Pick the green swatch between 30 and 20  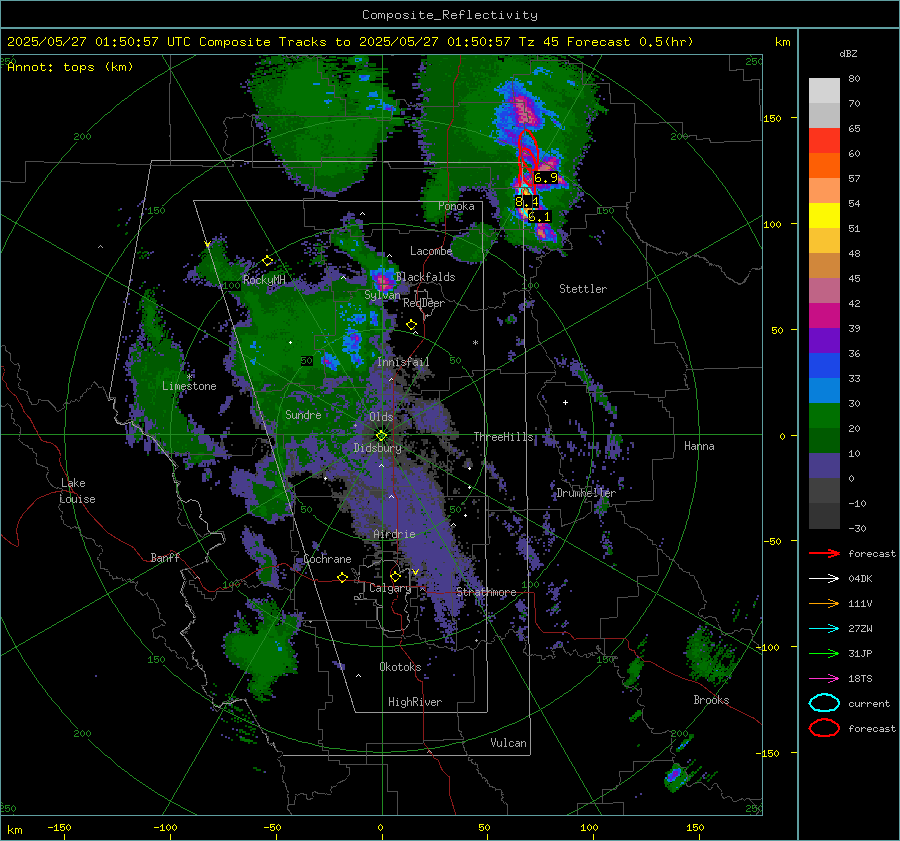[824, 415]
